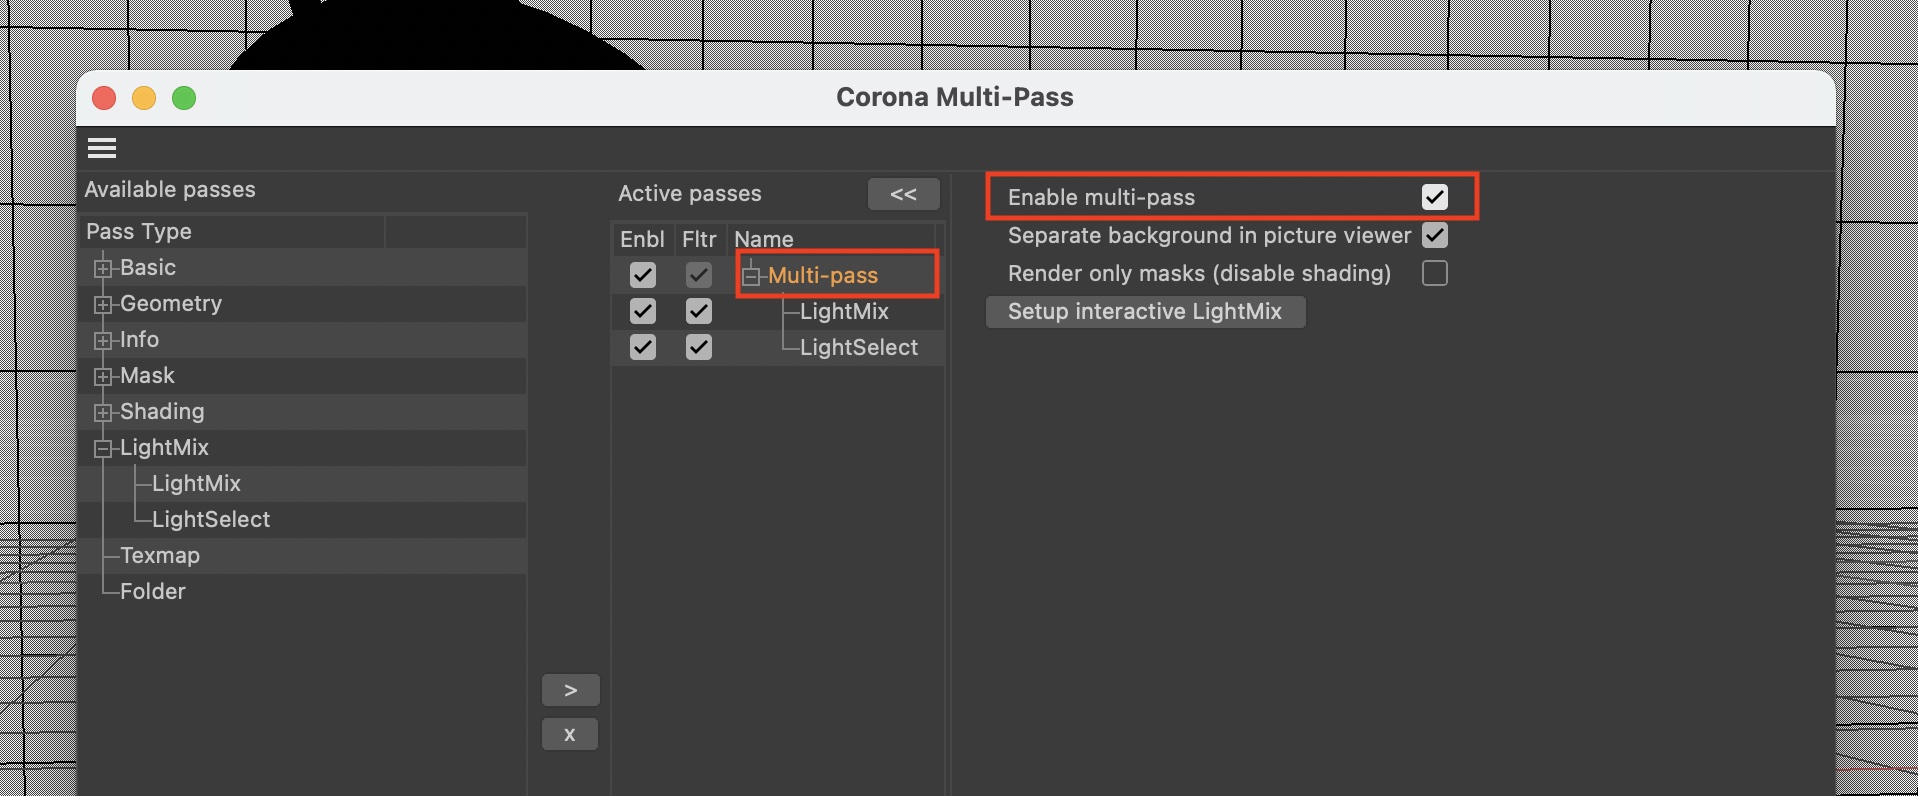
Task: Click the double-arrow collapse button
Action: click(x=903, y=194)
